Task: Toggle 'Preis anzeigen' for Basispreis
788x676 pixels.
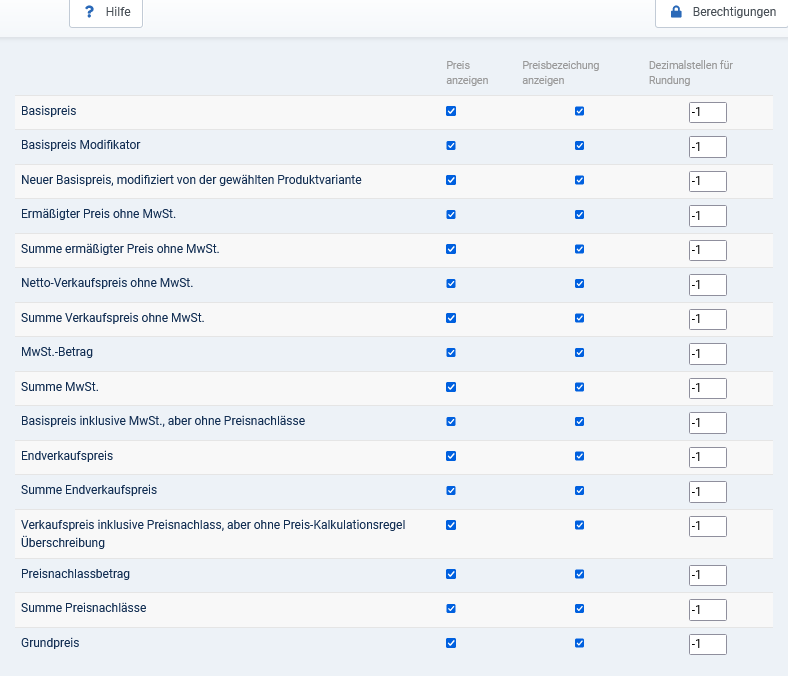Action: click(451, 111)
